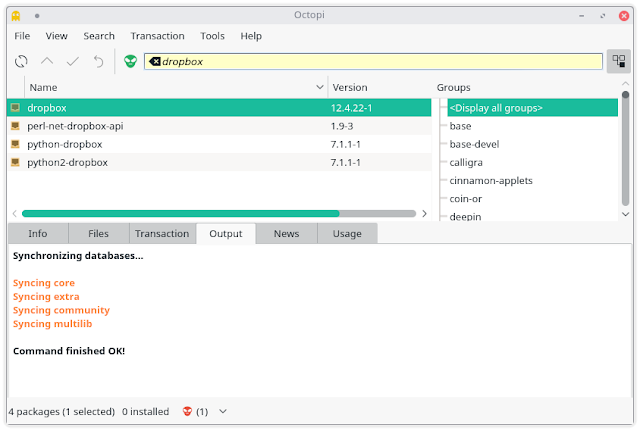Screen dimensions: 640x431
Task: Click the groups list vertical scrollbar
Action: point(625,149)
